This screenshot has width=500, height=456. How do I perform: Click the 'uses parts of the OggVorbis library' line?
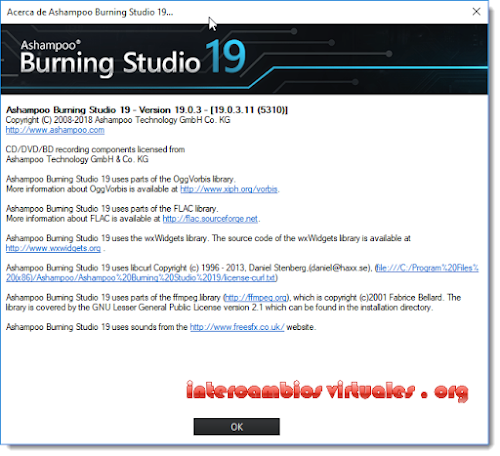(x=121, y=179)
